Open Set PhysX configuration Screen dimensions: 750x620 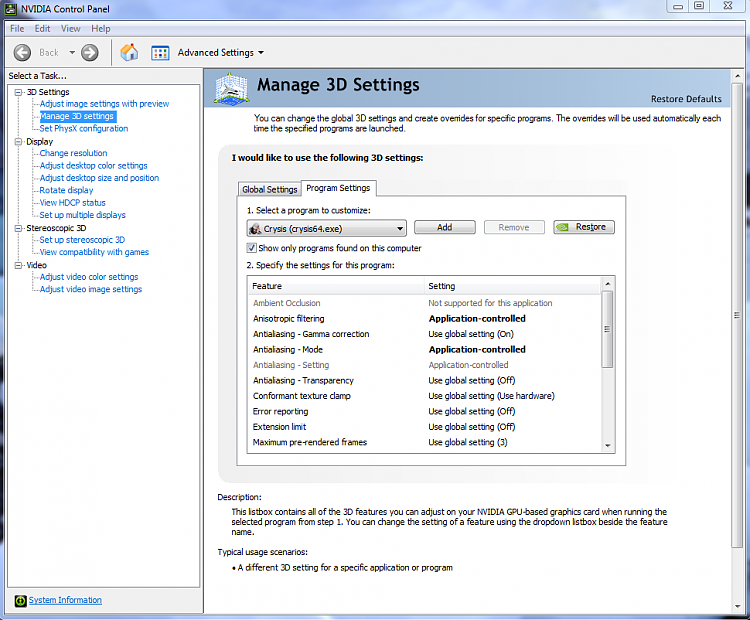(x=84, y=129)
